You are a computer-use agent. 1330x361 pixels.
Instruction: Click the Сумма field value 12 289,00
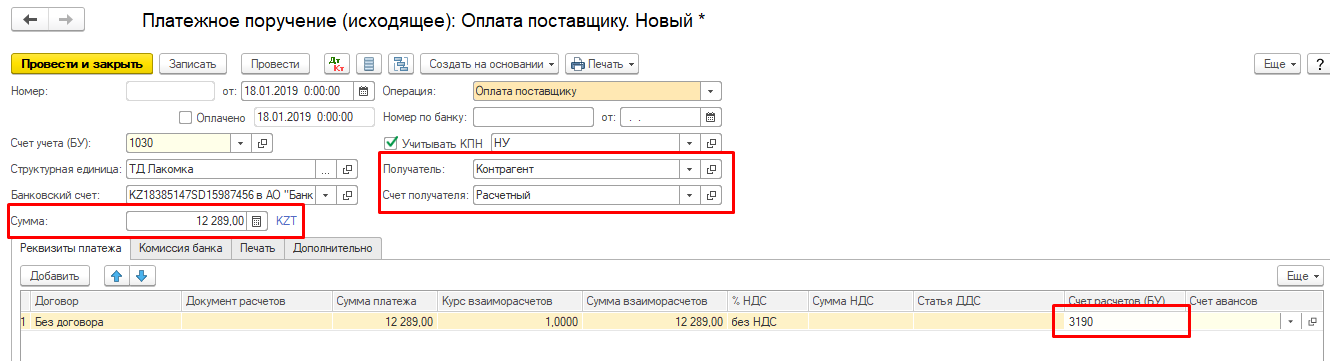pos(187,221)
